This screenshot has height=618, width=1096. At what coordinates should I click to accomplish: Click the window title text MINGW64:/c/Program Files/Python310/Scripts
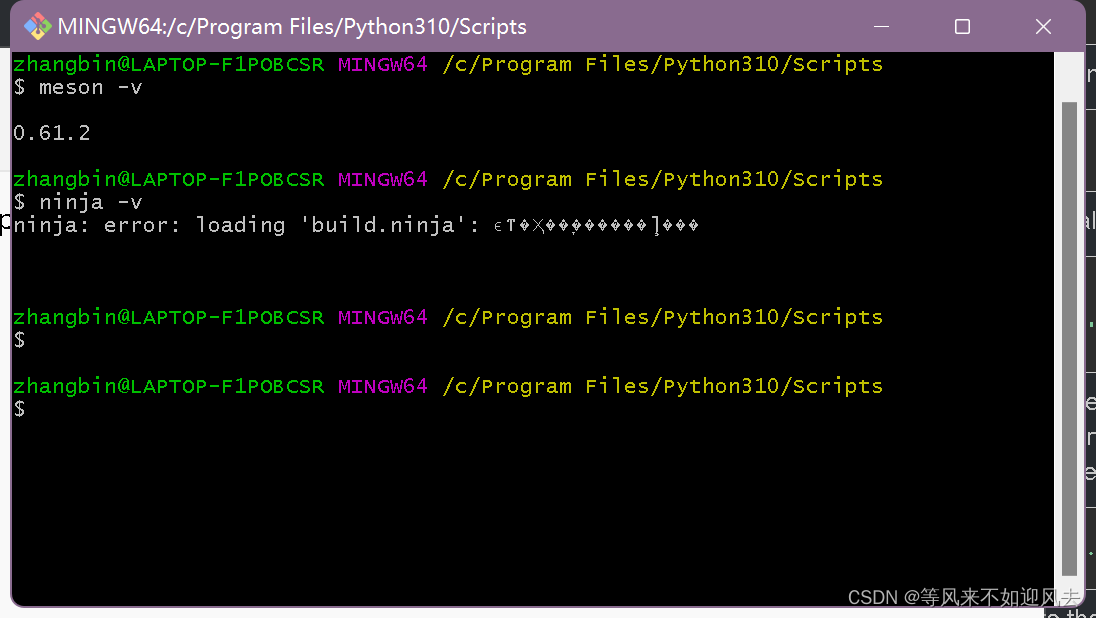[x=292, y=27]
